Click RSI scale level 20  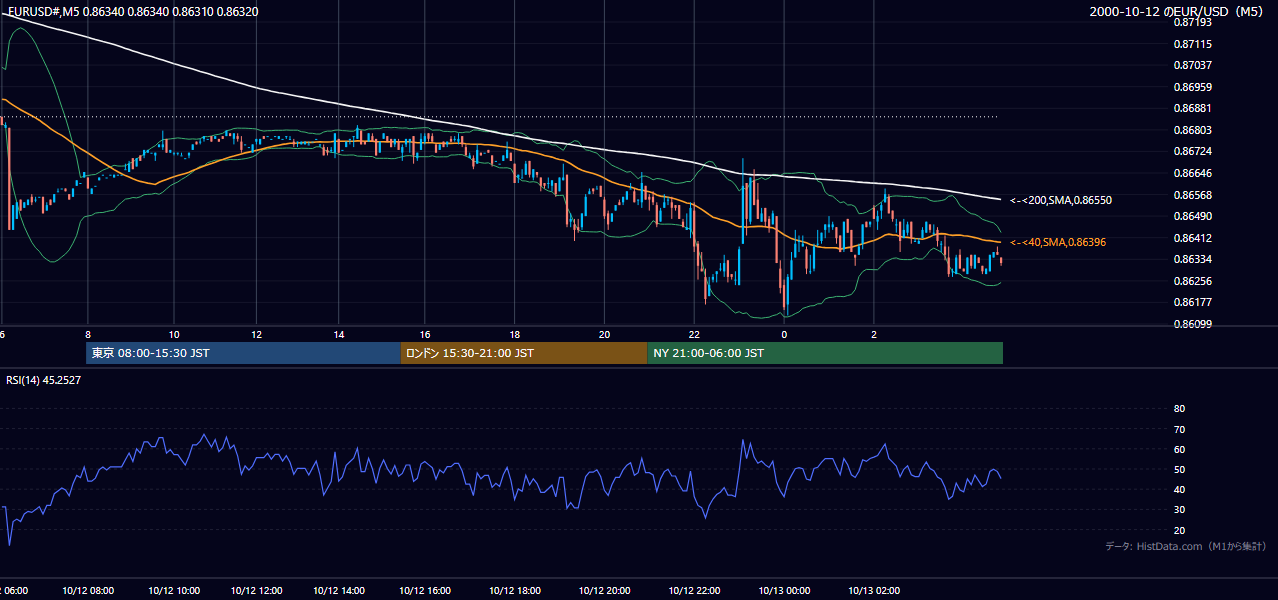point(1179,530)
